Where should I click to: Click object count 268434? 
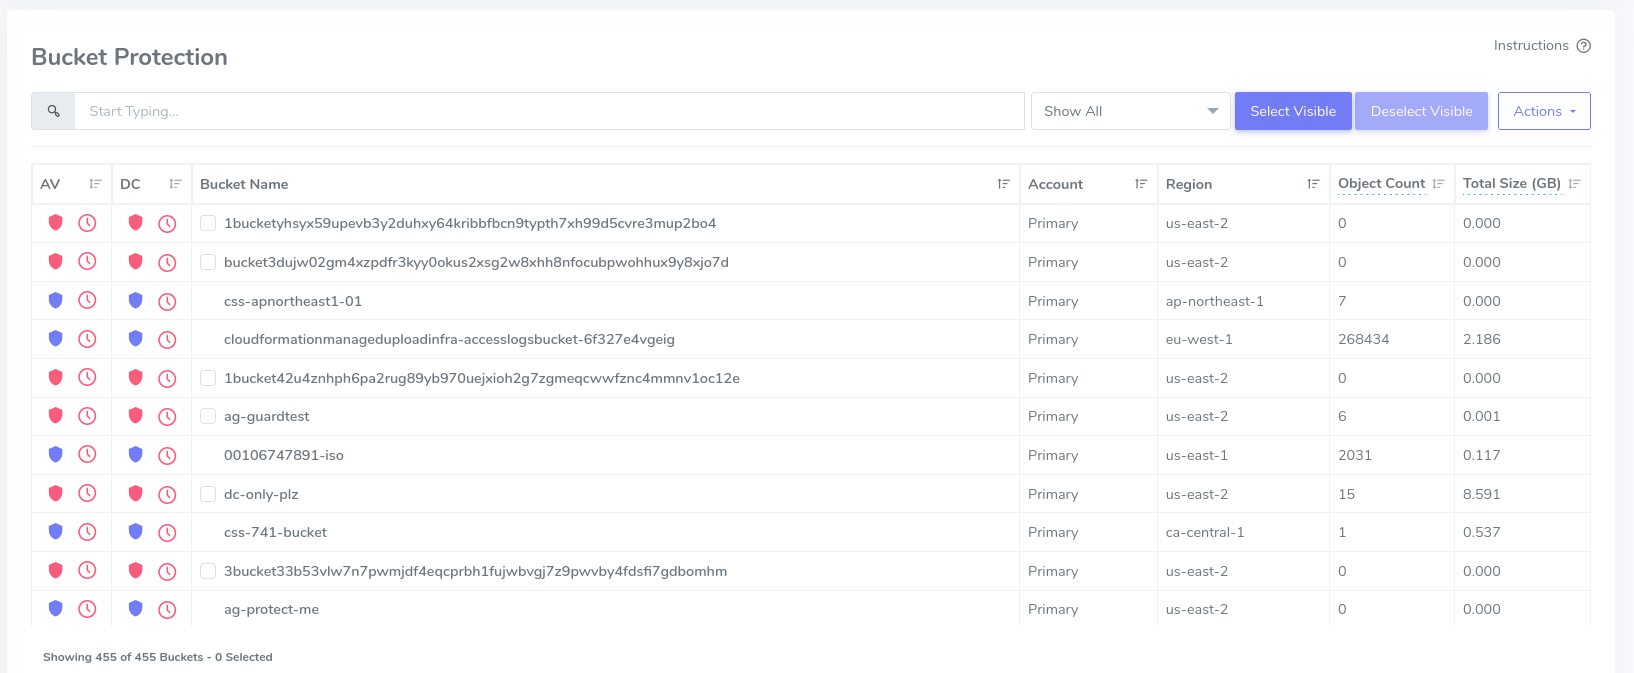(1364, 339)
